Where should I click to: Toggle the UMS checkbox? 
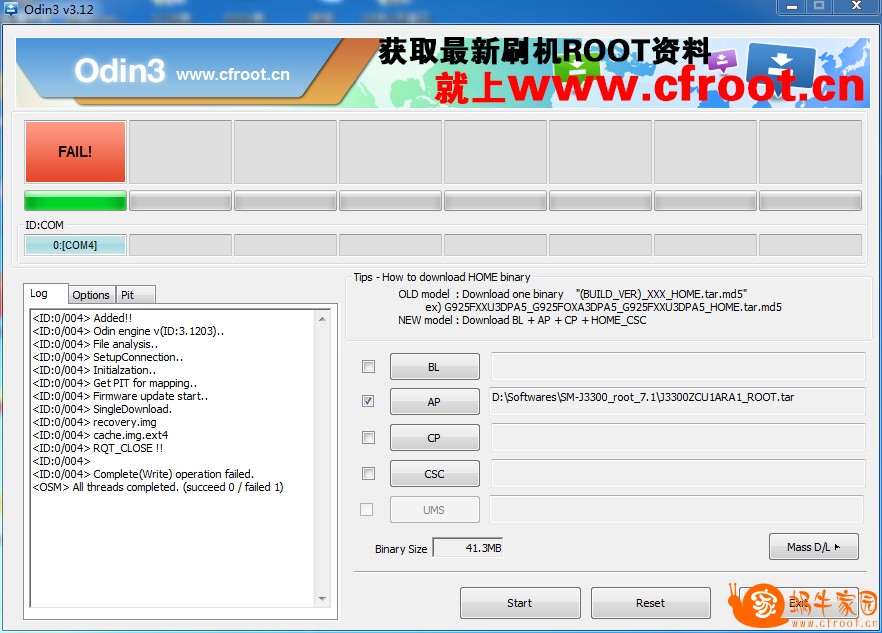point(367,509)
